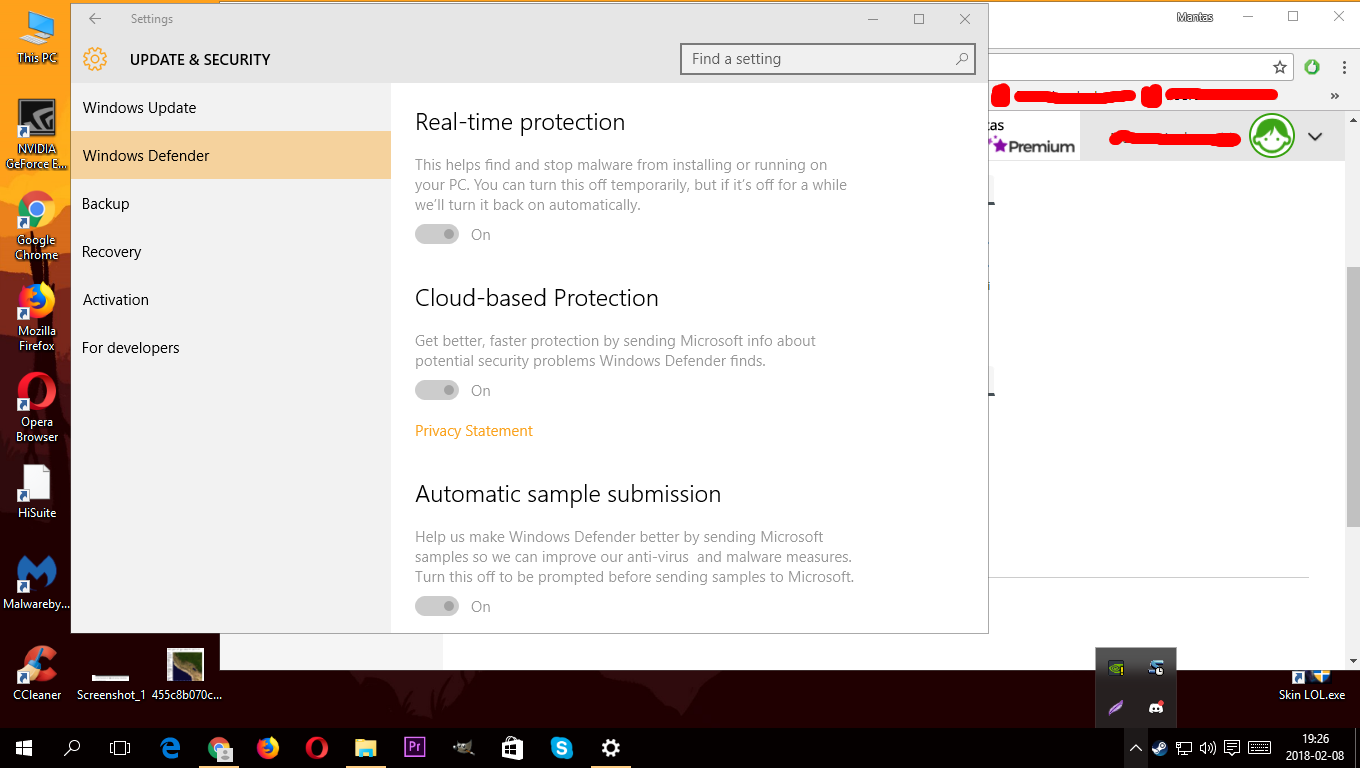Screen dimensions: 1360x768
Task: Expand the account dropdown beside green avatar
Action: pyautogui.click(x=1315, y=137)
